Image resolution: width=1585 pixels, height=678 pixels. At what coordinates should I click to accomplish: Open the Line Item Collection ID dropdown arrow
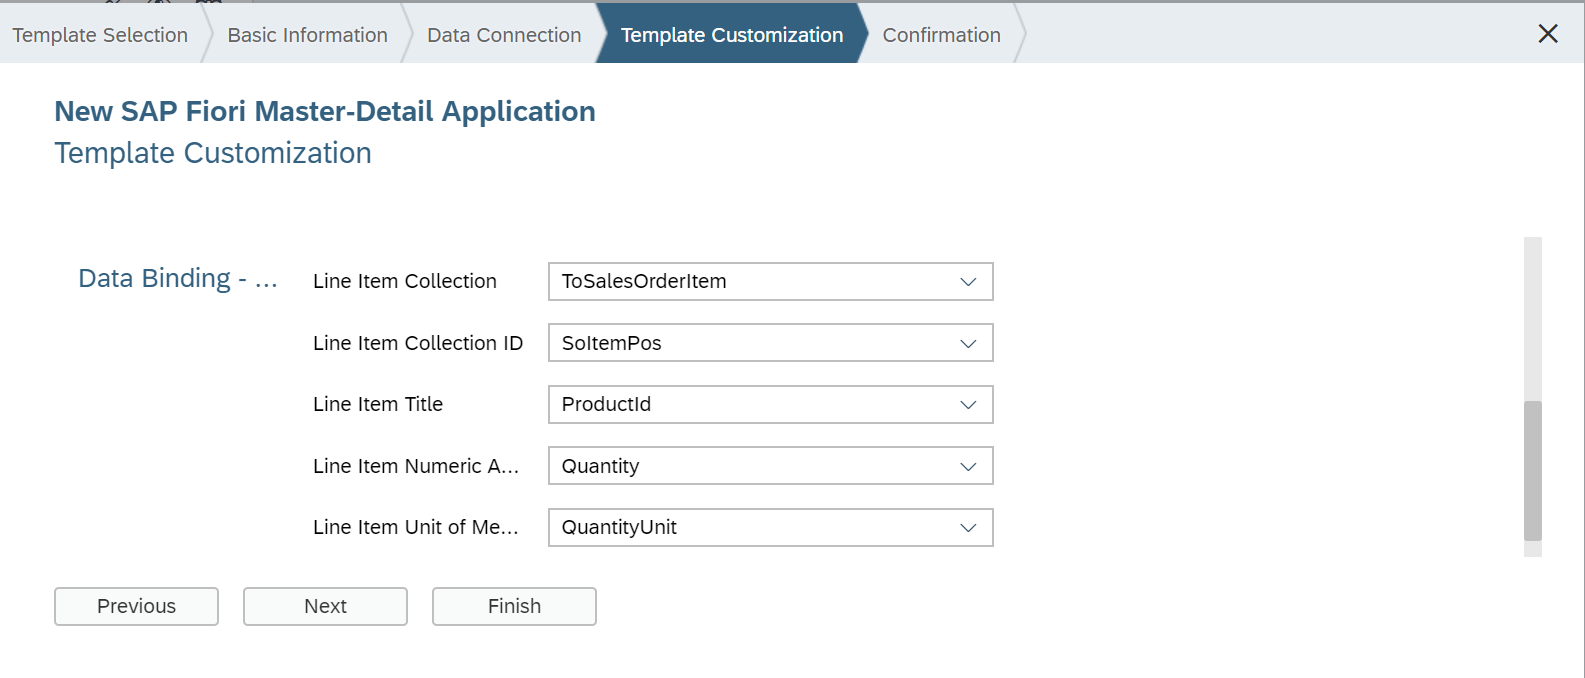(968, 344)
